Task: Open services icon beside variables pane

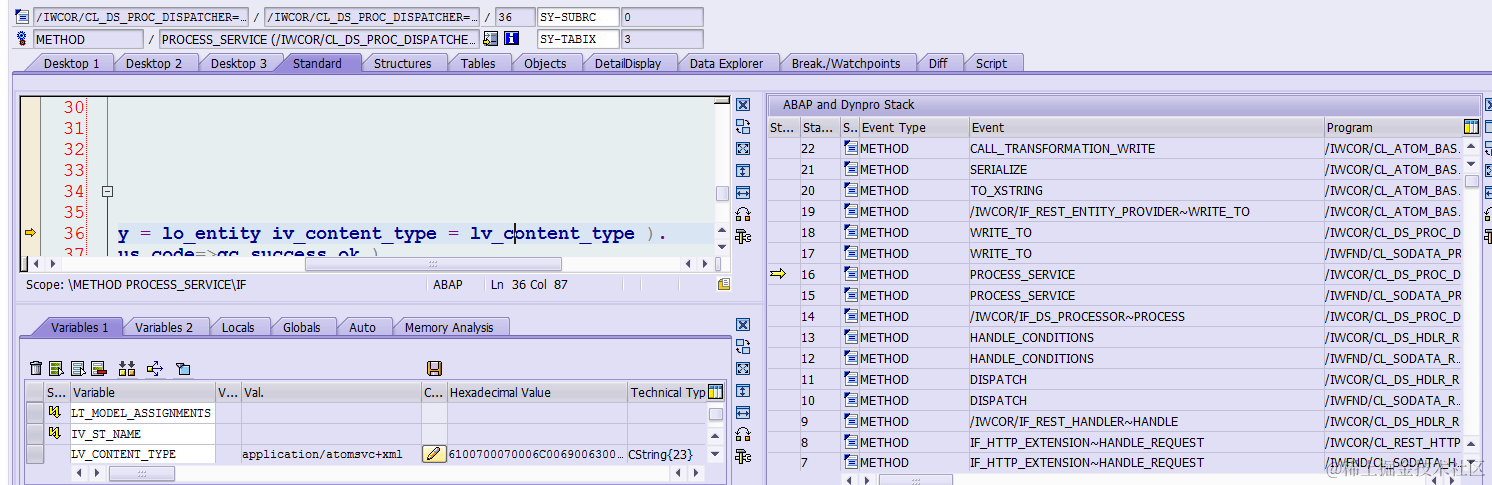Action: click(x=743, y=435)
